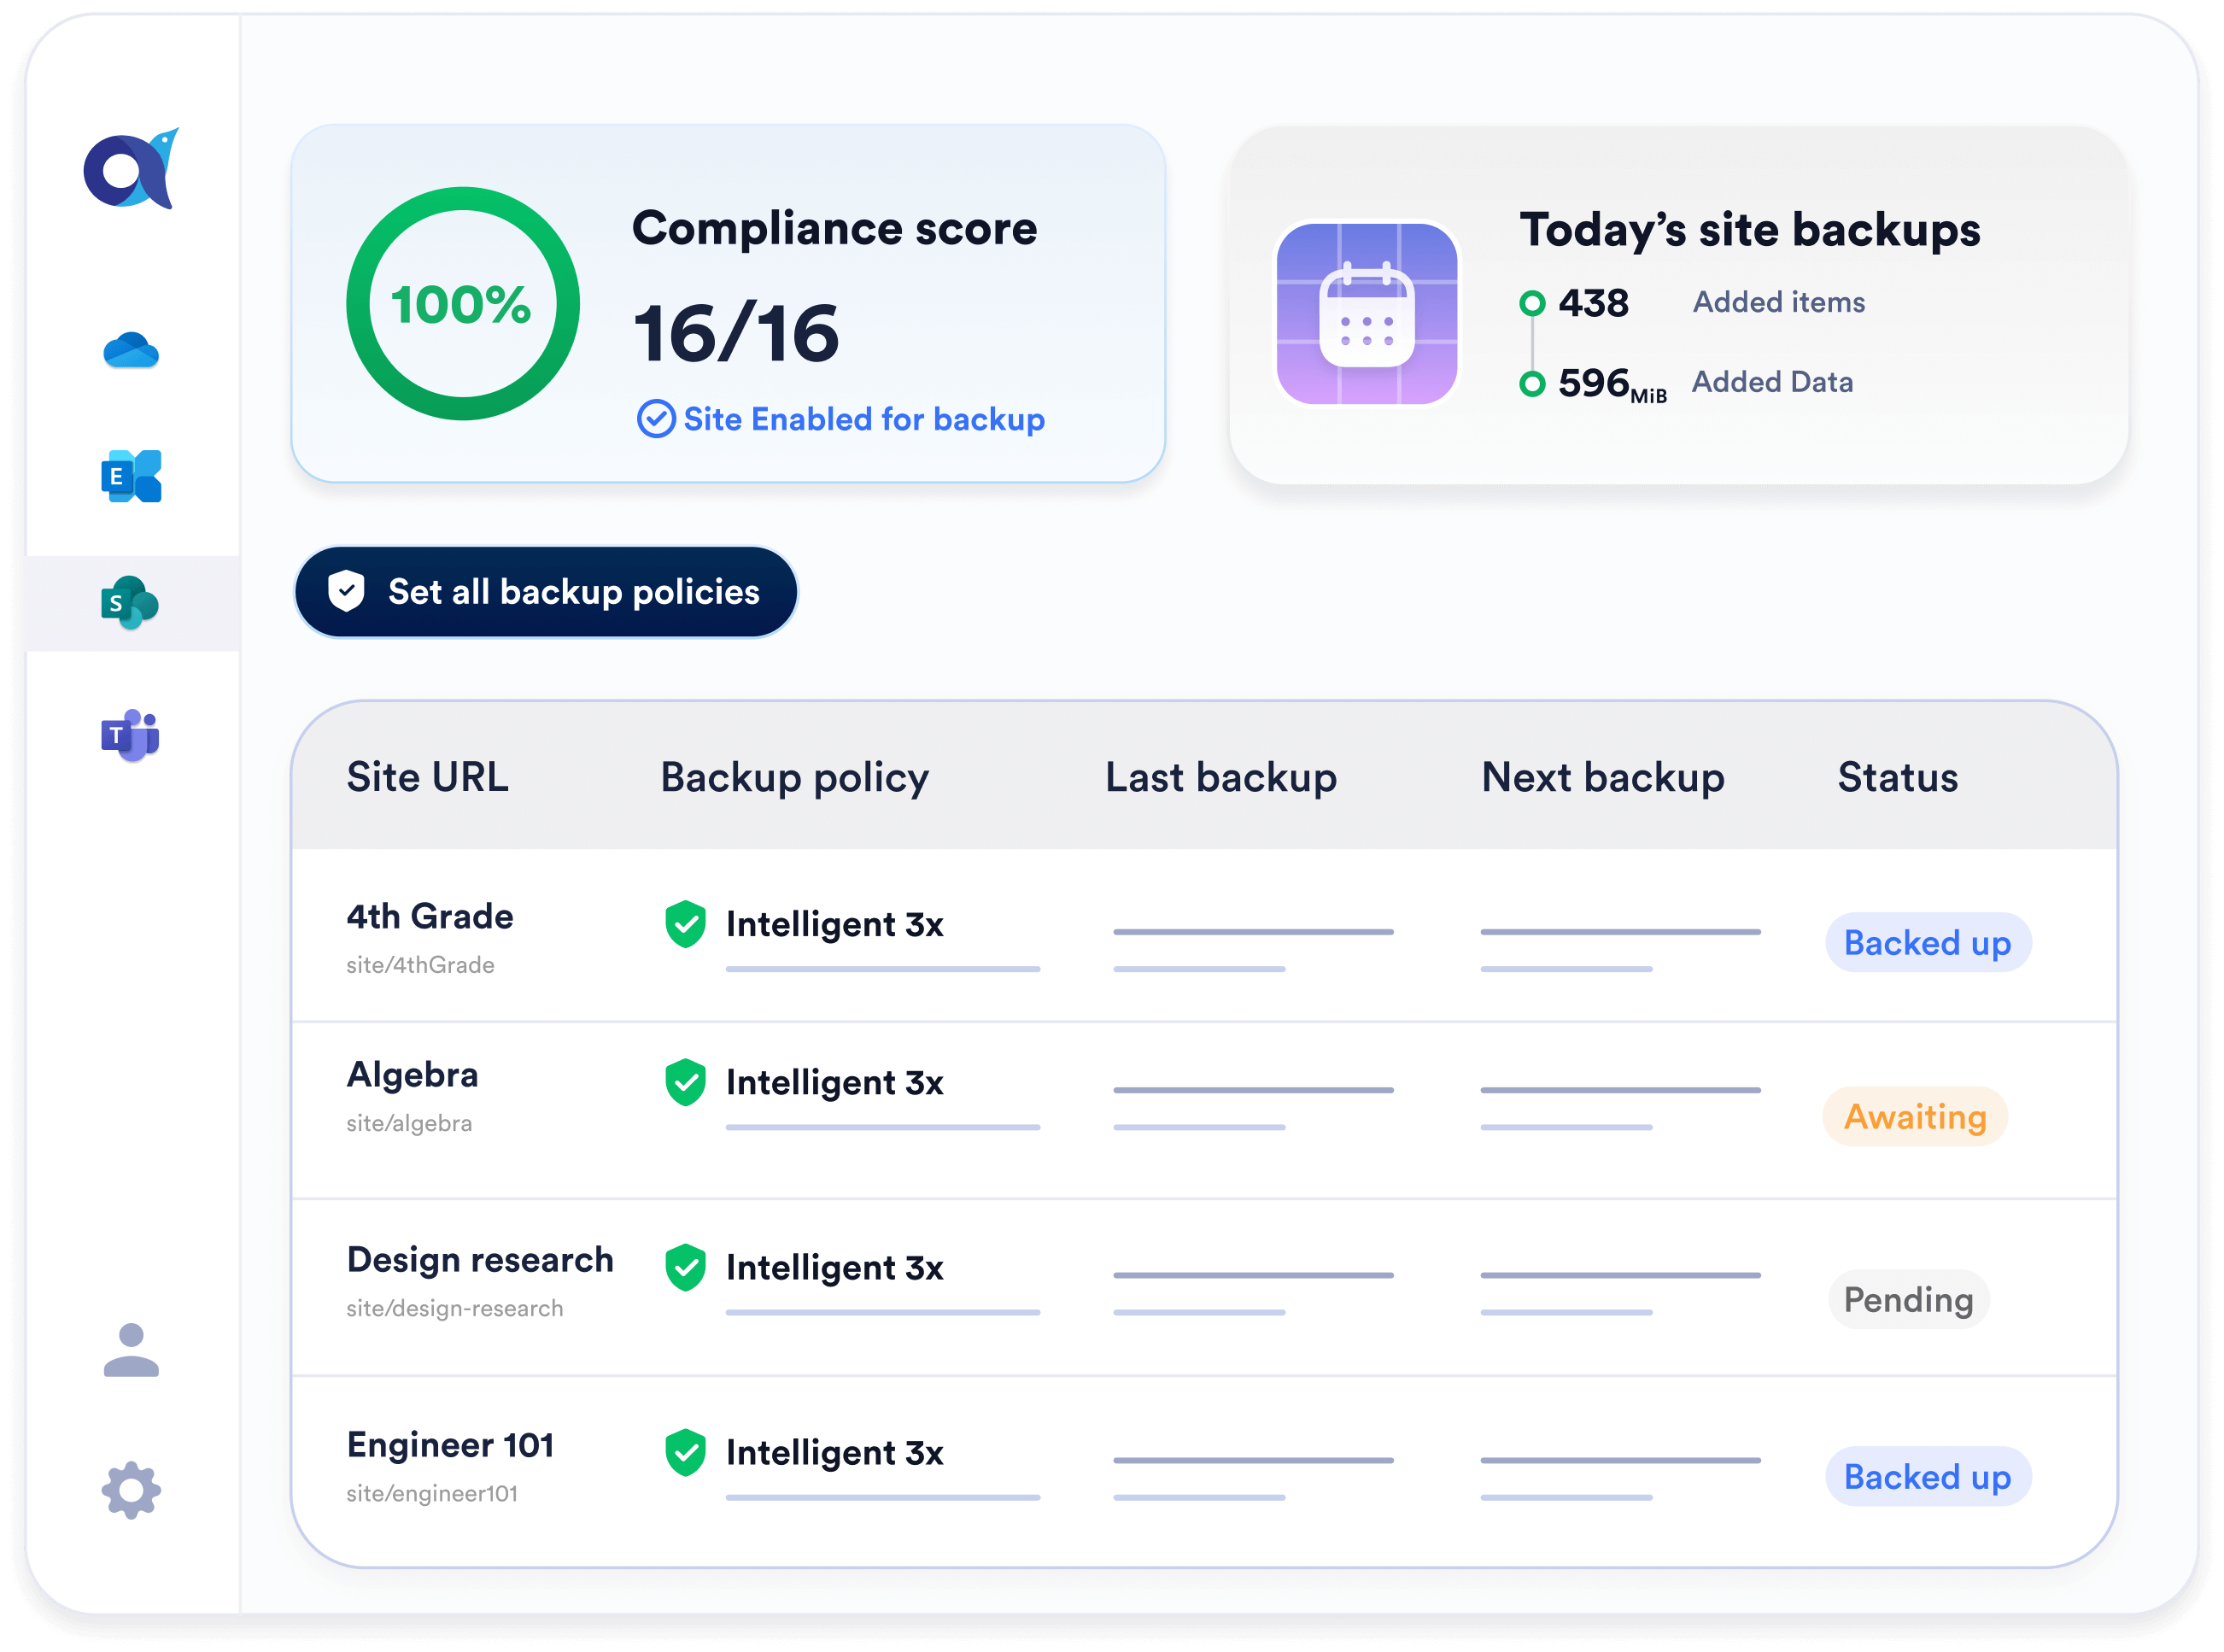2224x1652 pixels.
Task: Sort by the Site URL column header
Action: click(x=427, y=777)
